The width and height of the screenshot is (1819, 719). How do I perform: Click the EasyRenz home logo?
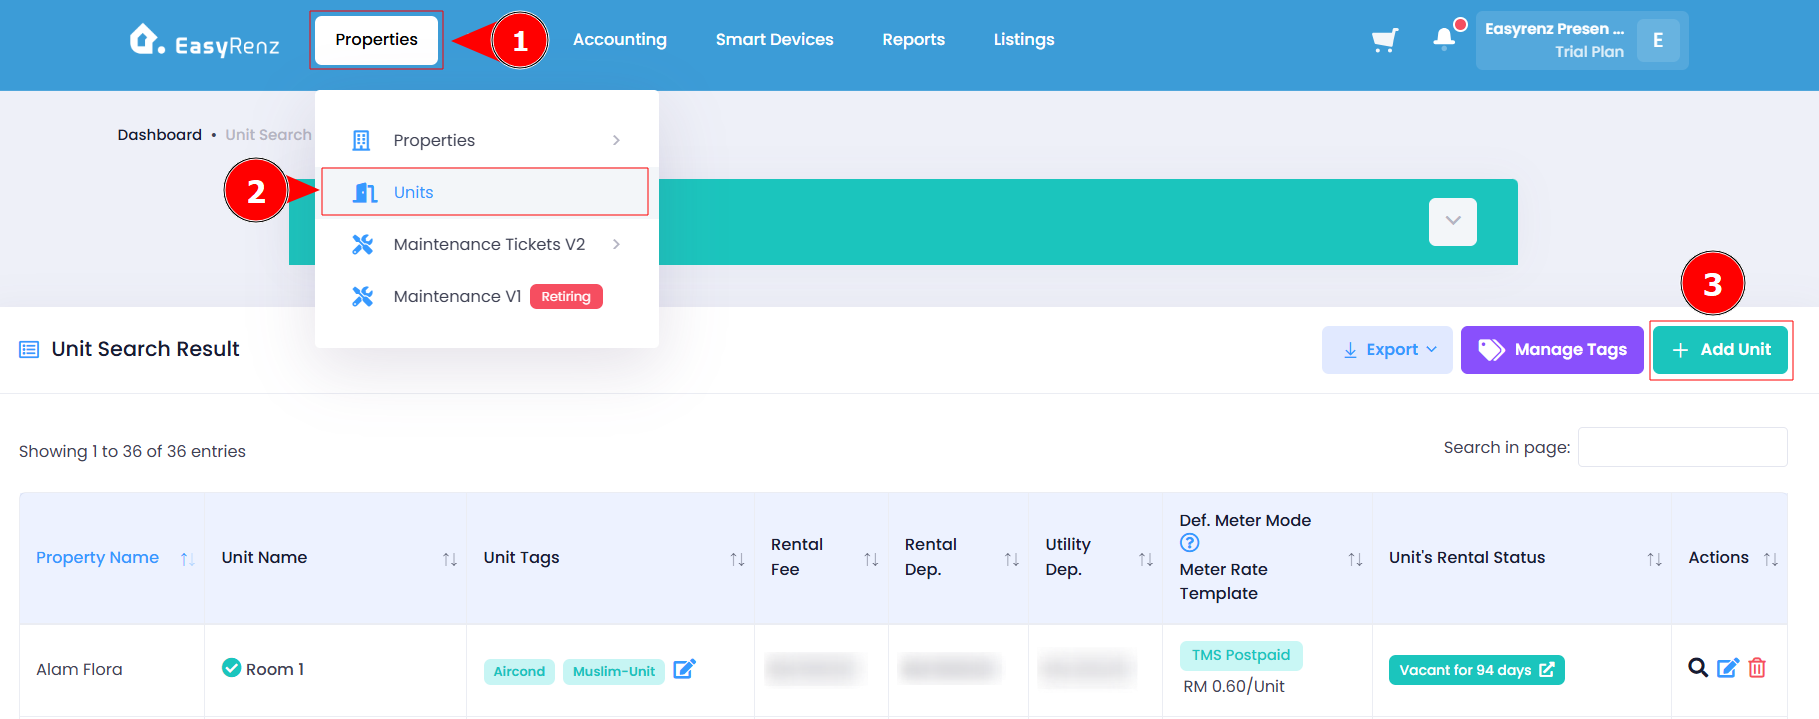(204, 40)
